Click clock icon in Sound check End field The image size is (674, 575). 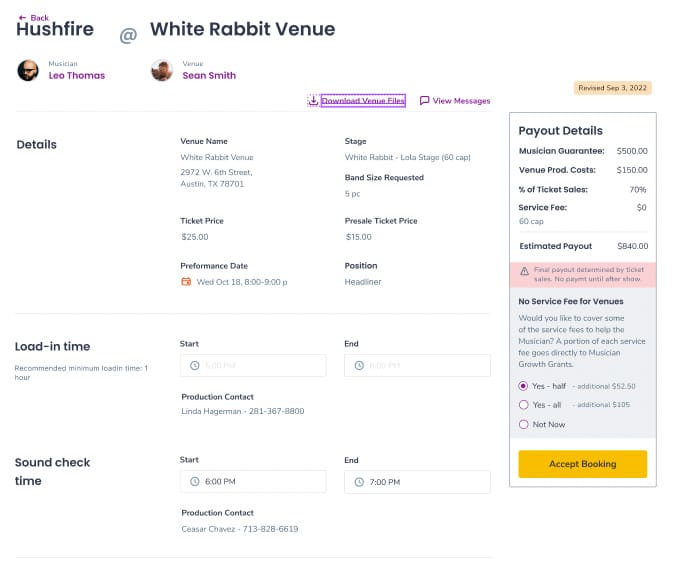click(x=359, y=482)
